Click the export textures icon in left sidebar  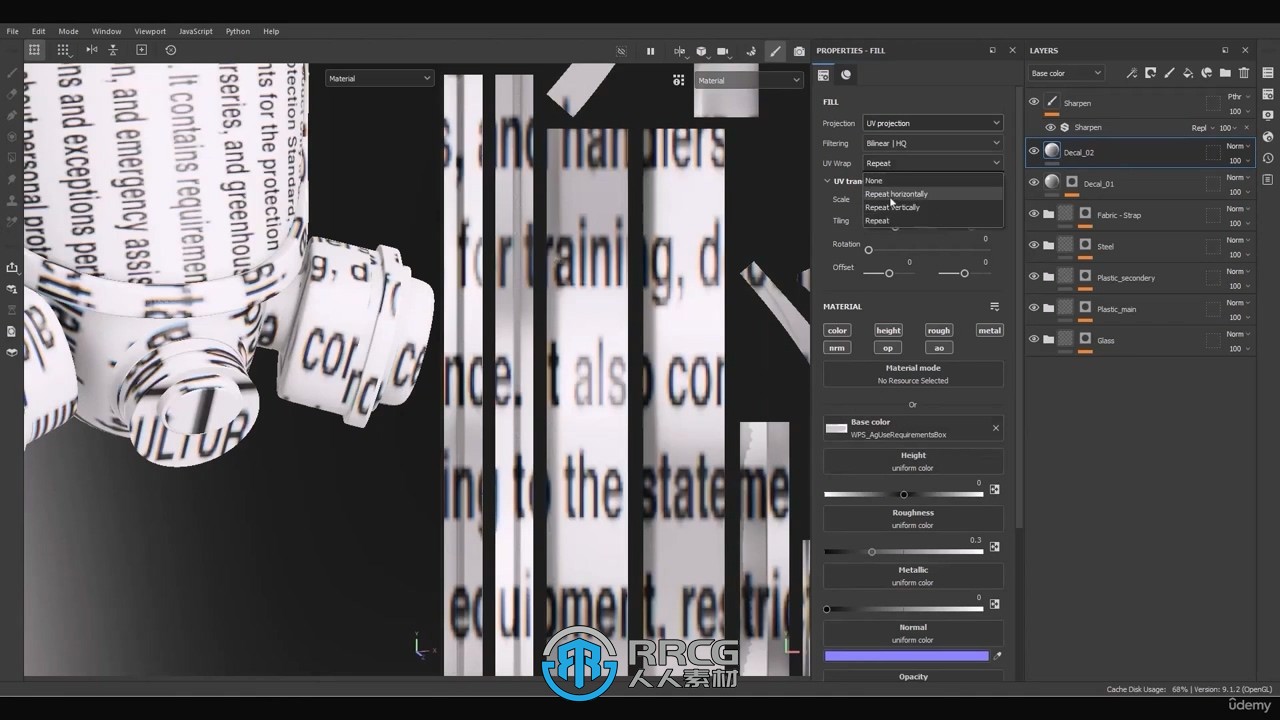12,267
